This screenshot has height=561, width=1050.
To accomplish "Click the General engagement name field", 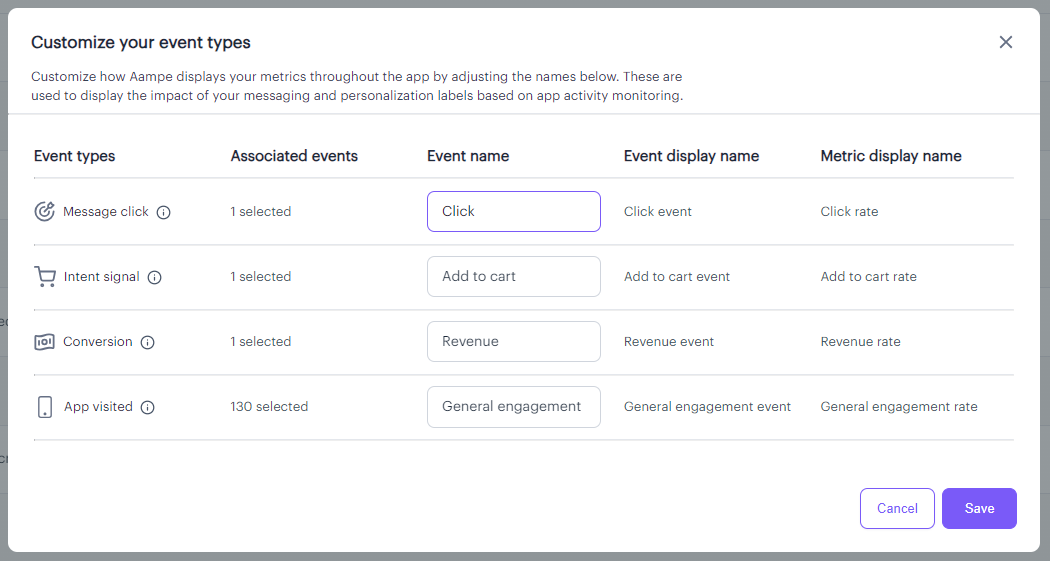I will click(513, 406).
